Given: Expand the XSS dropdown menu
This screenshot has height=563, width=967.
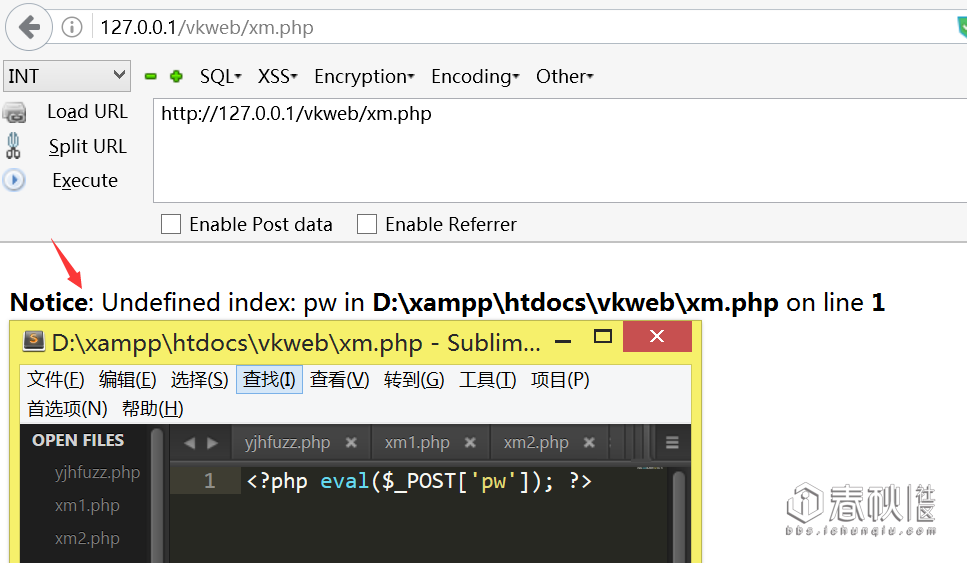Looking at the screenshot, I should pyautogui.click(x=278, y=76).
